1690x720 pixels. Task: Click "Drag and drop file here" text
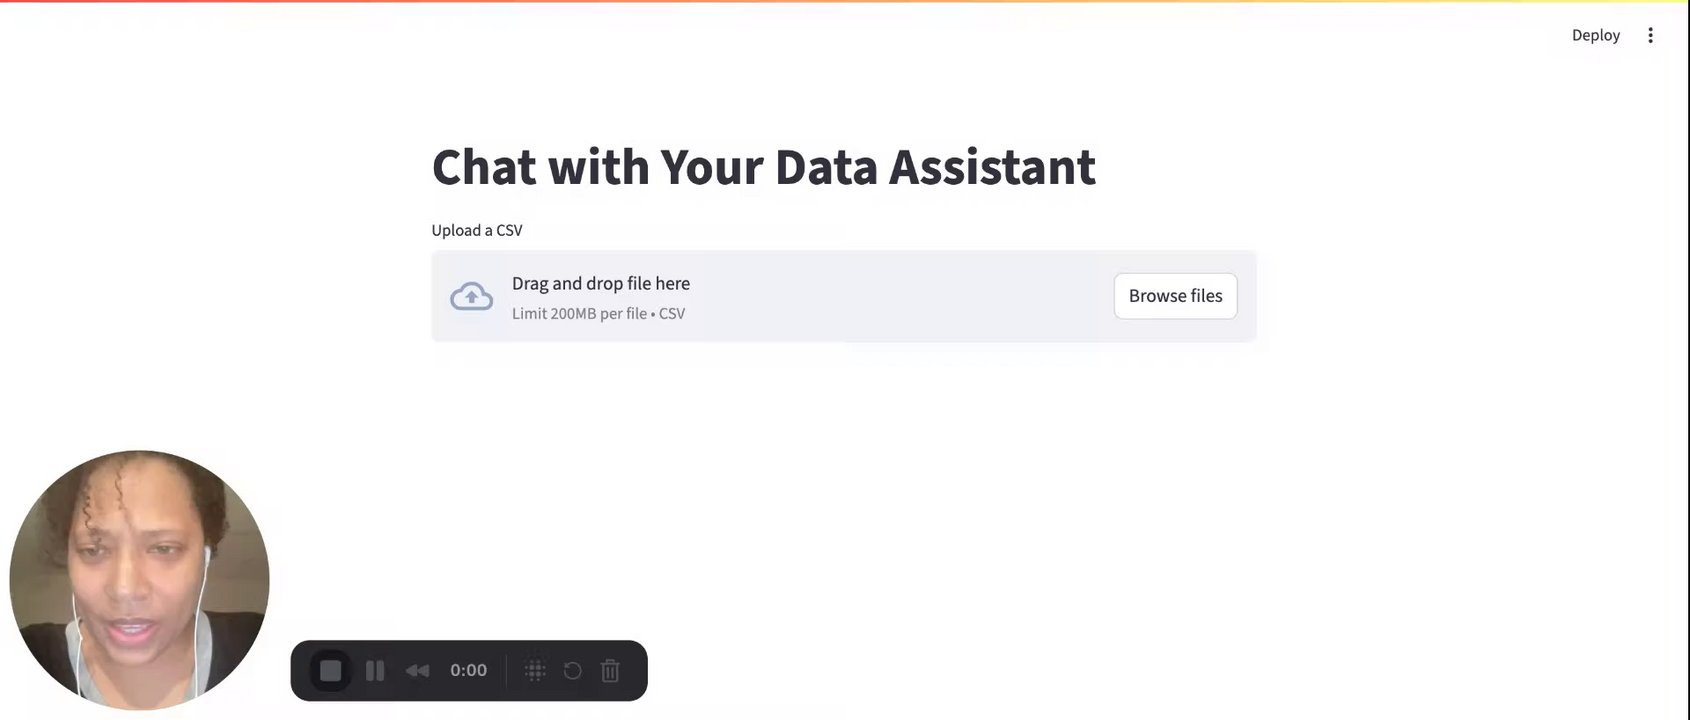coord(601,283)
